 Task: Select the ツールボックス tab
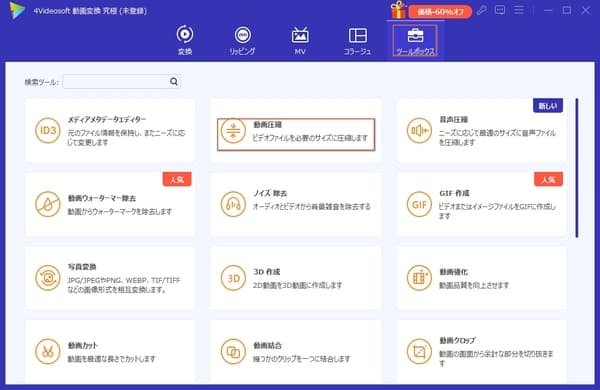click(x=415, y=40)
